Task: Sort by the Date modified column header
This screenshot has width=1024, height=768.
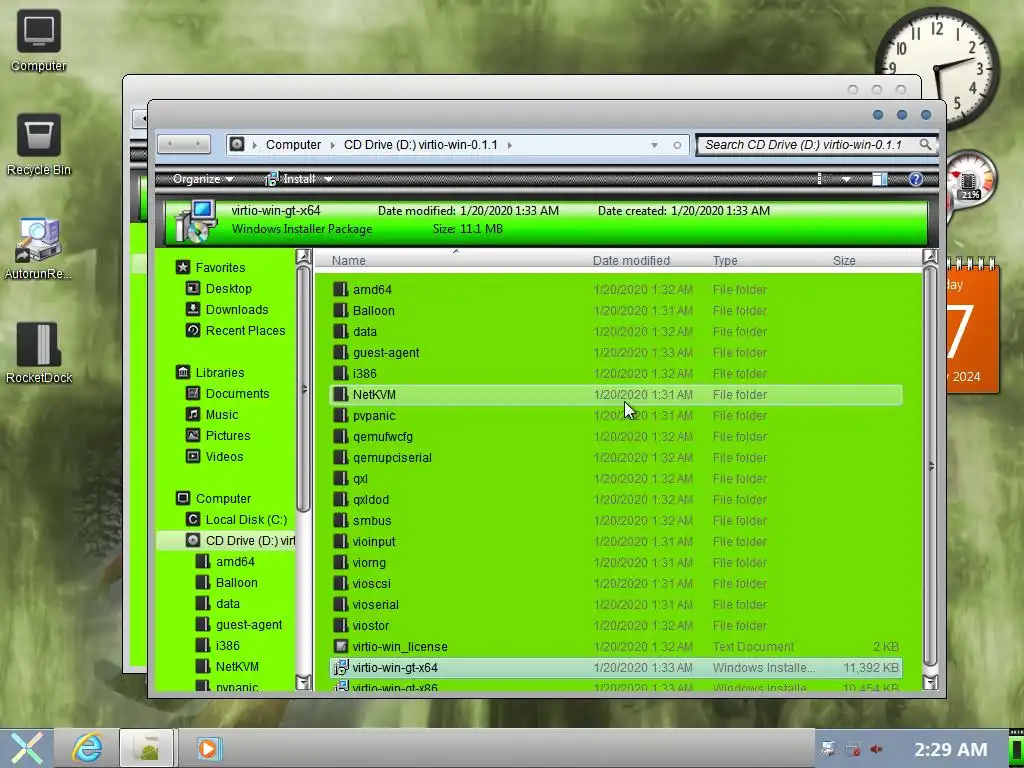Action: pos(632,261)
